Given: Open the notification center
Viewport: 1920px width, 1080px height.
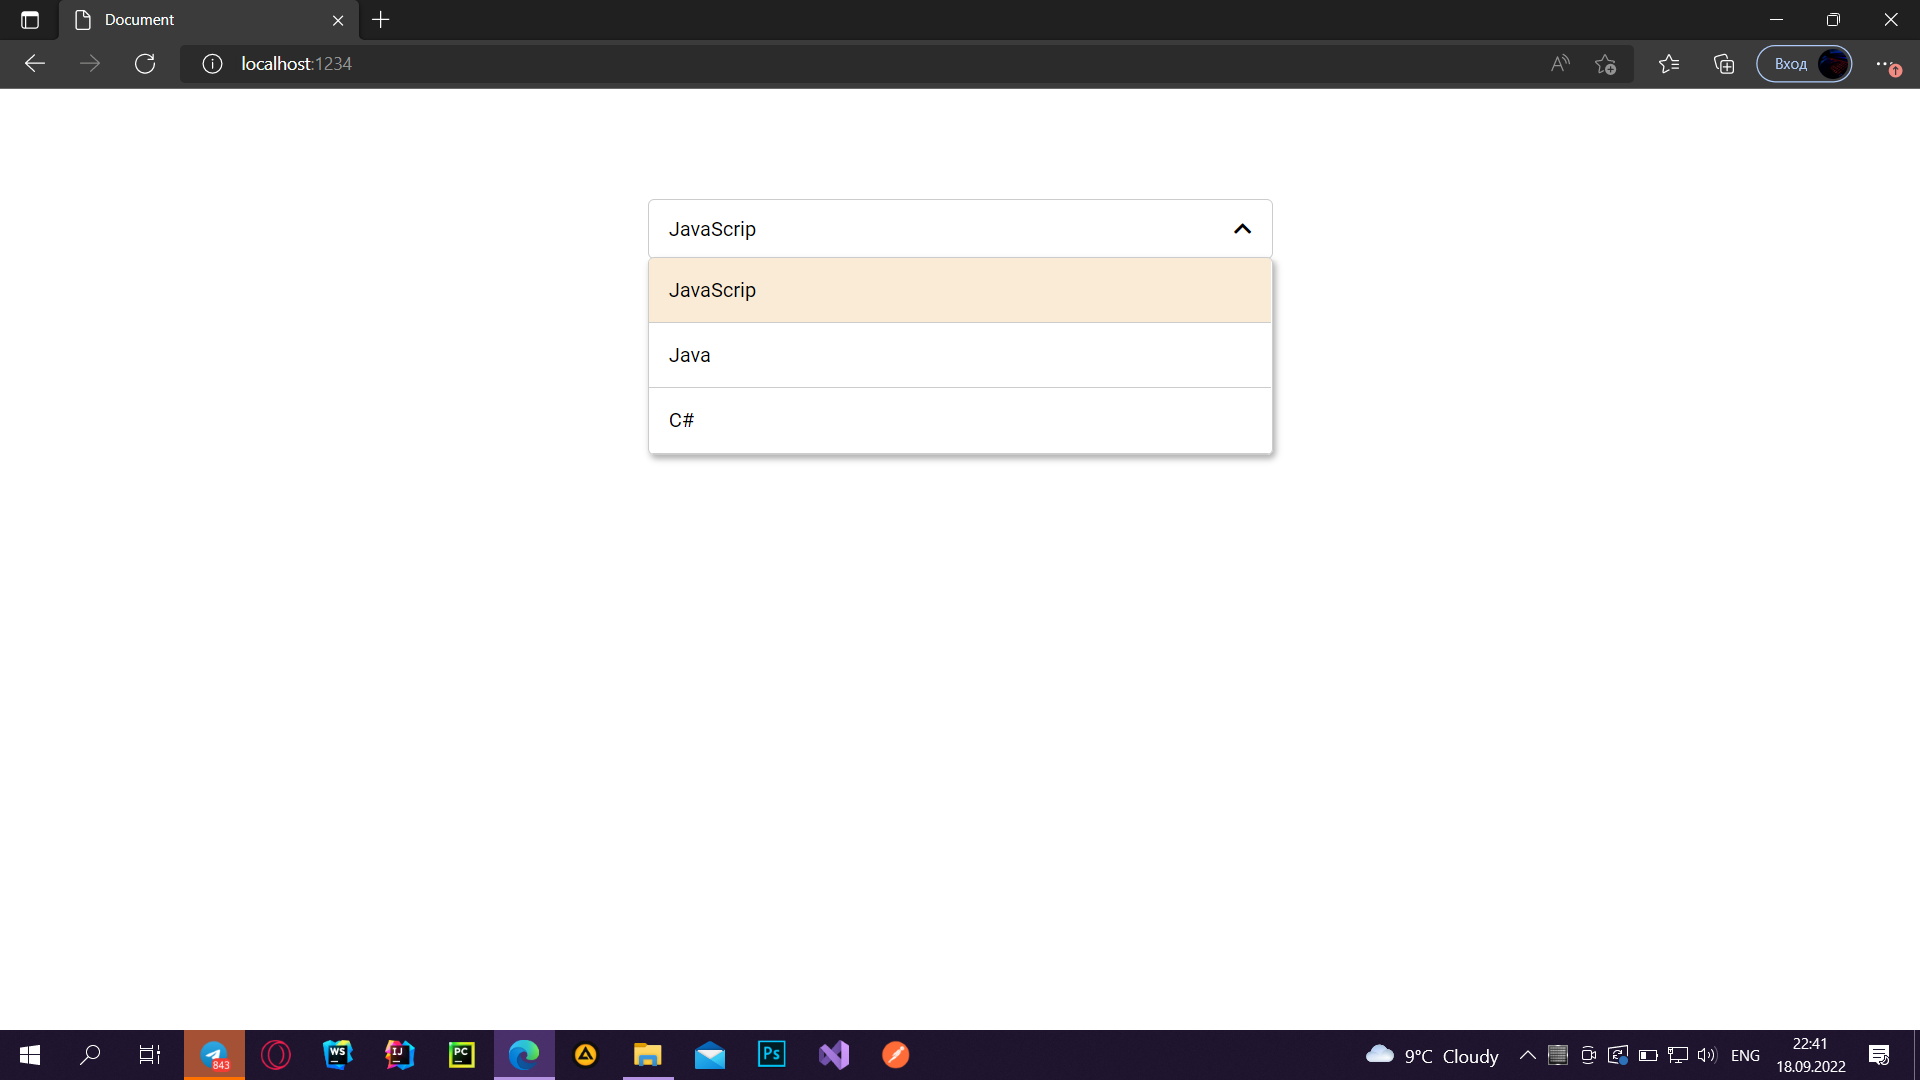Looking at the screenshot, I should coord(1879,1055).
